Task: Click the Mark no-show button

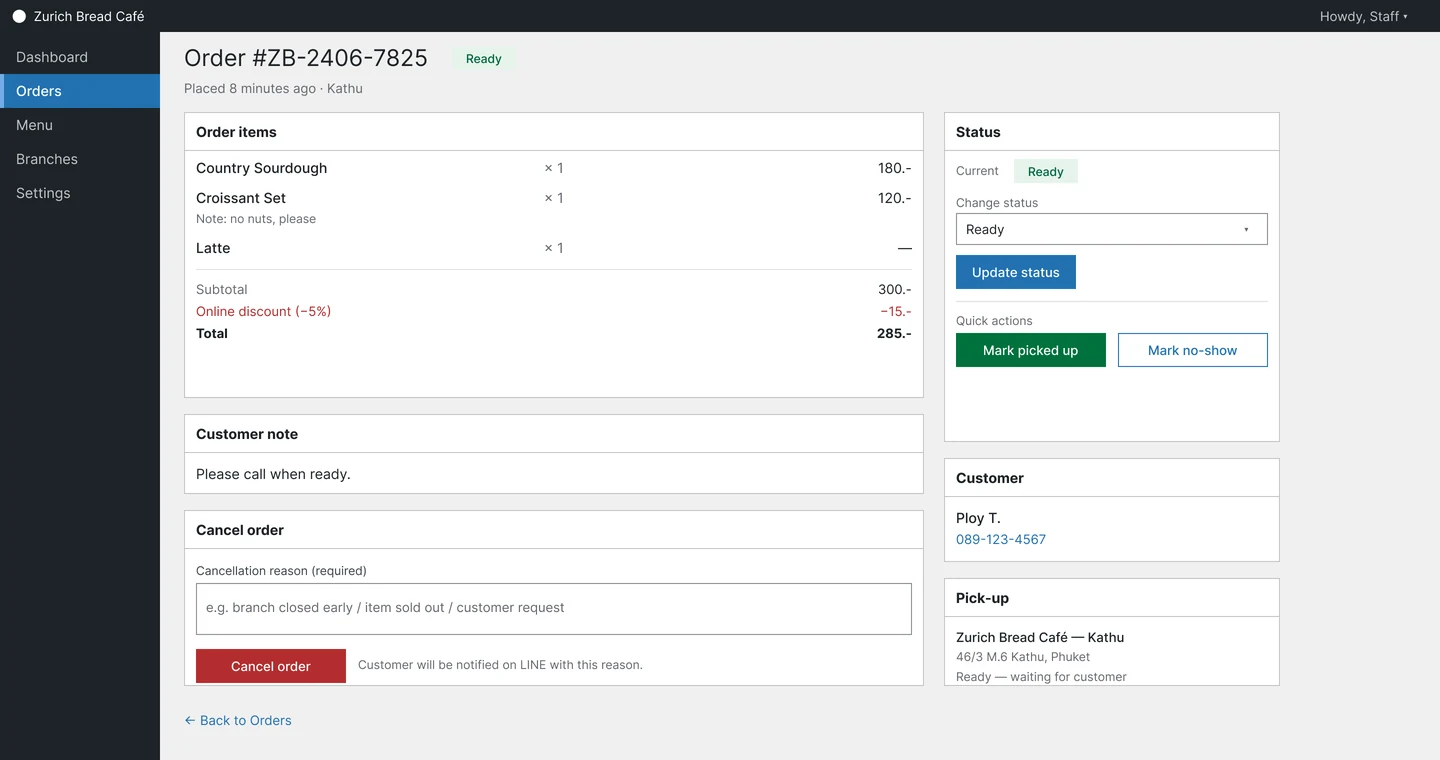Action: (1192, 350)
